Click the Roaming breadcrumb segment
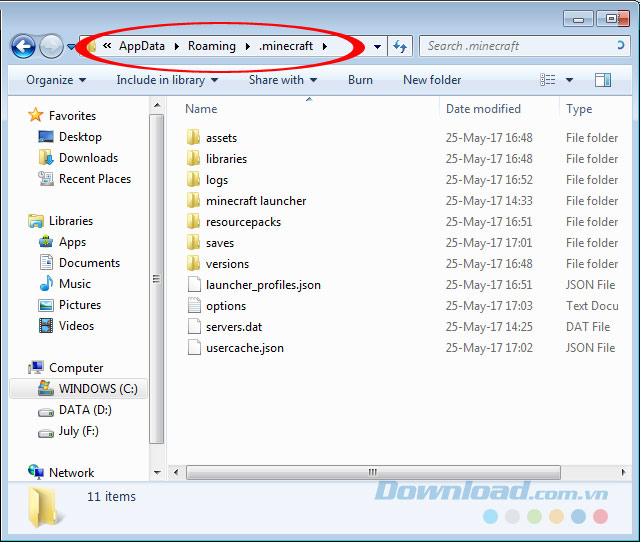Viewport: 640px width, 542px height. [212, 46]
